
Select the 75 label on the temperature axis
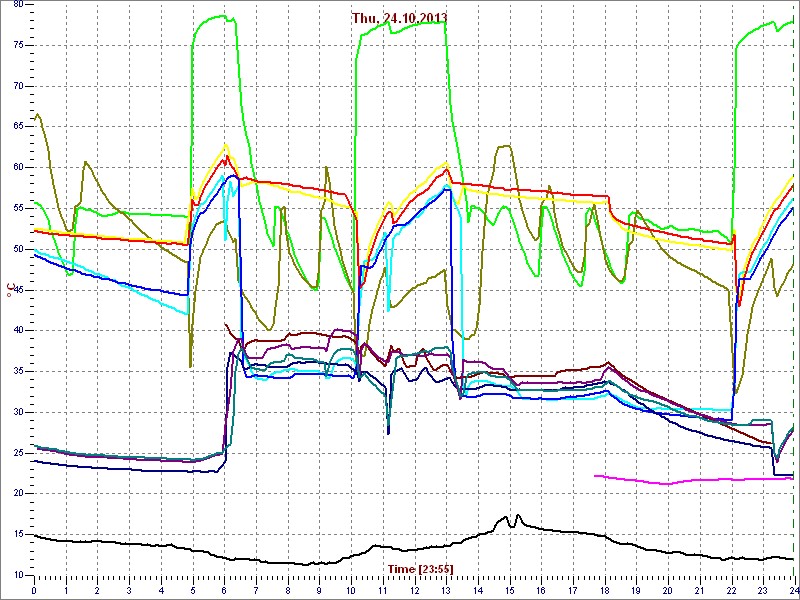(18, 45)
